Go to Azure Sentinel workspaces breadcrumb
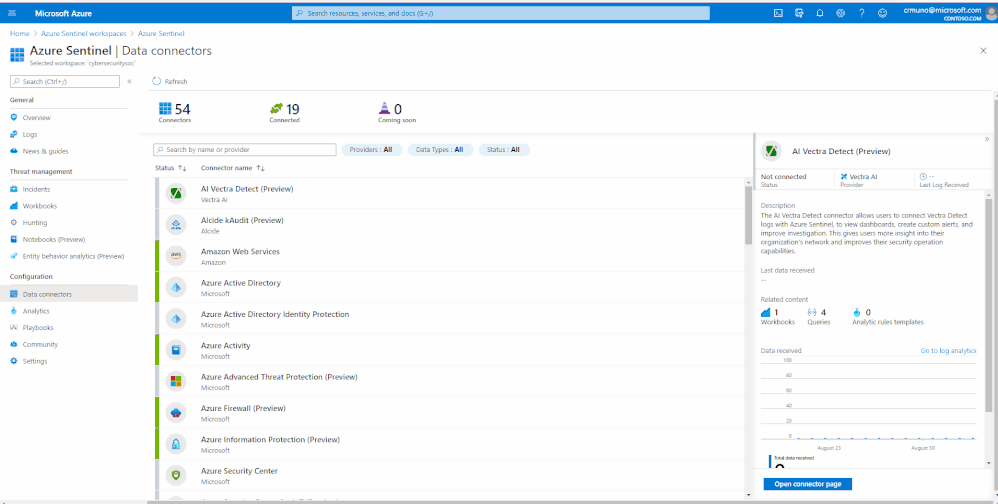This screenshot has height=504, width=998. click(83, 33)
